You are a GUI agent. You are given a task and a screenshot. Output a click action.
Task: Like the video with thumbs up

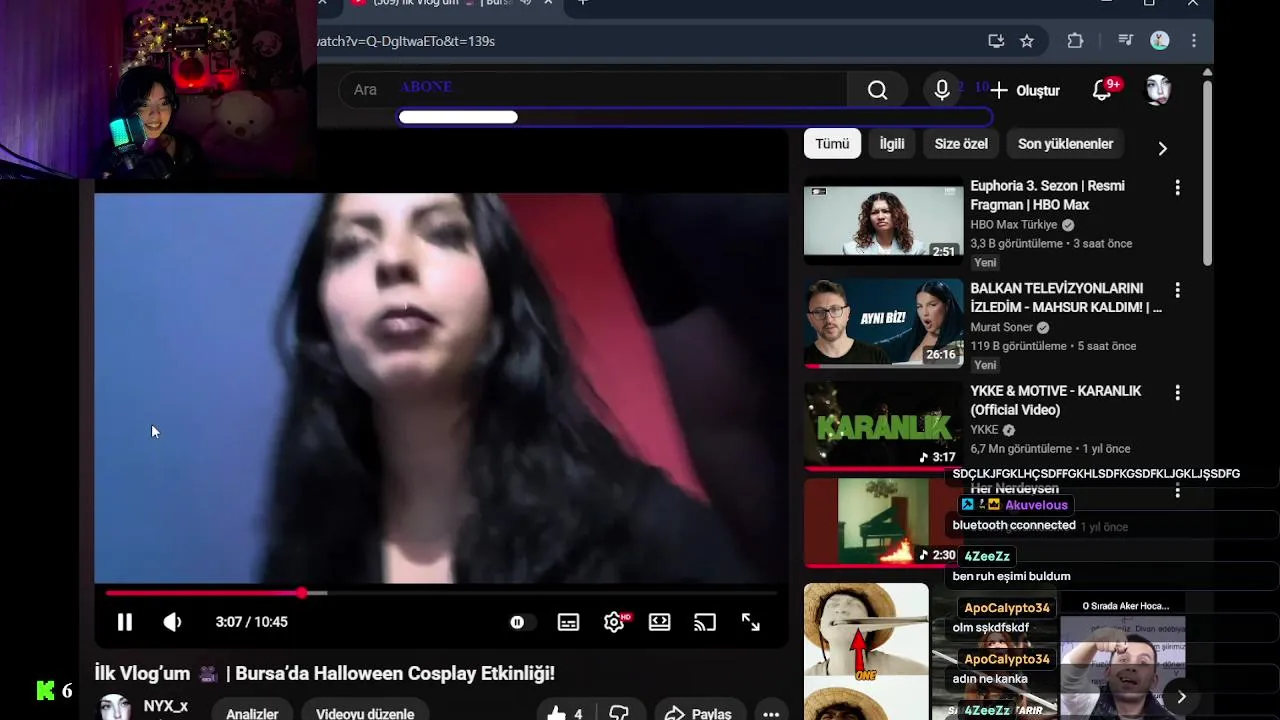(x=564, y=713)
